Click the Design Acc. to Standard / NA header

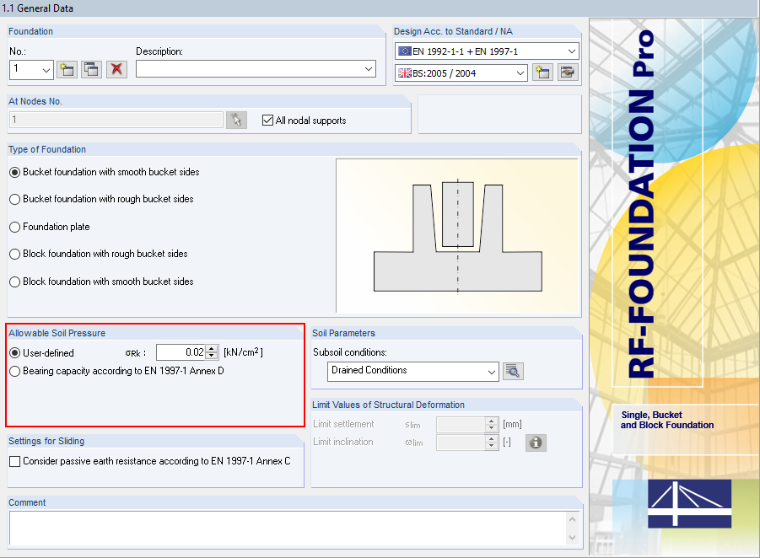(453, 32)
